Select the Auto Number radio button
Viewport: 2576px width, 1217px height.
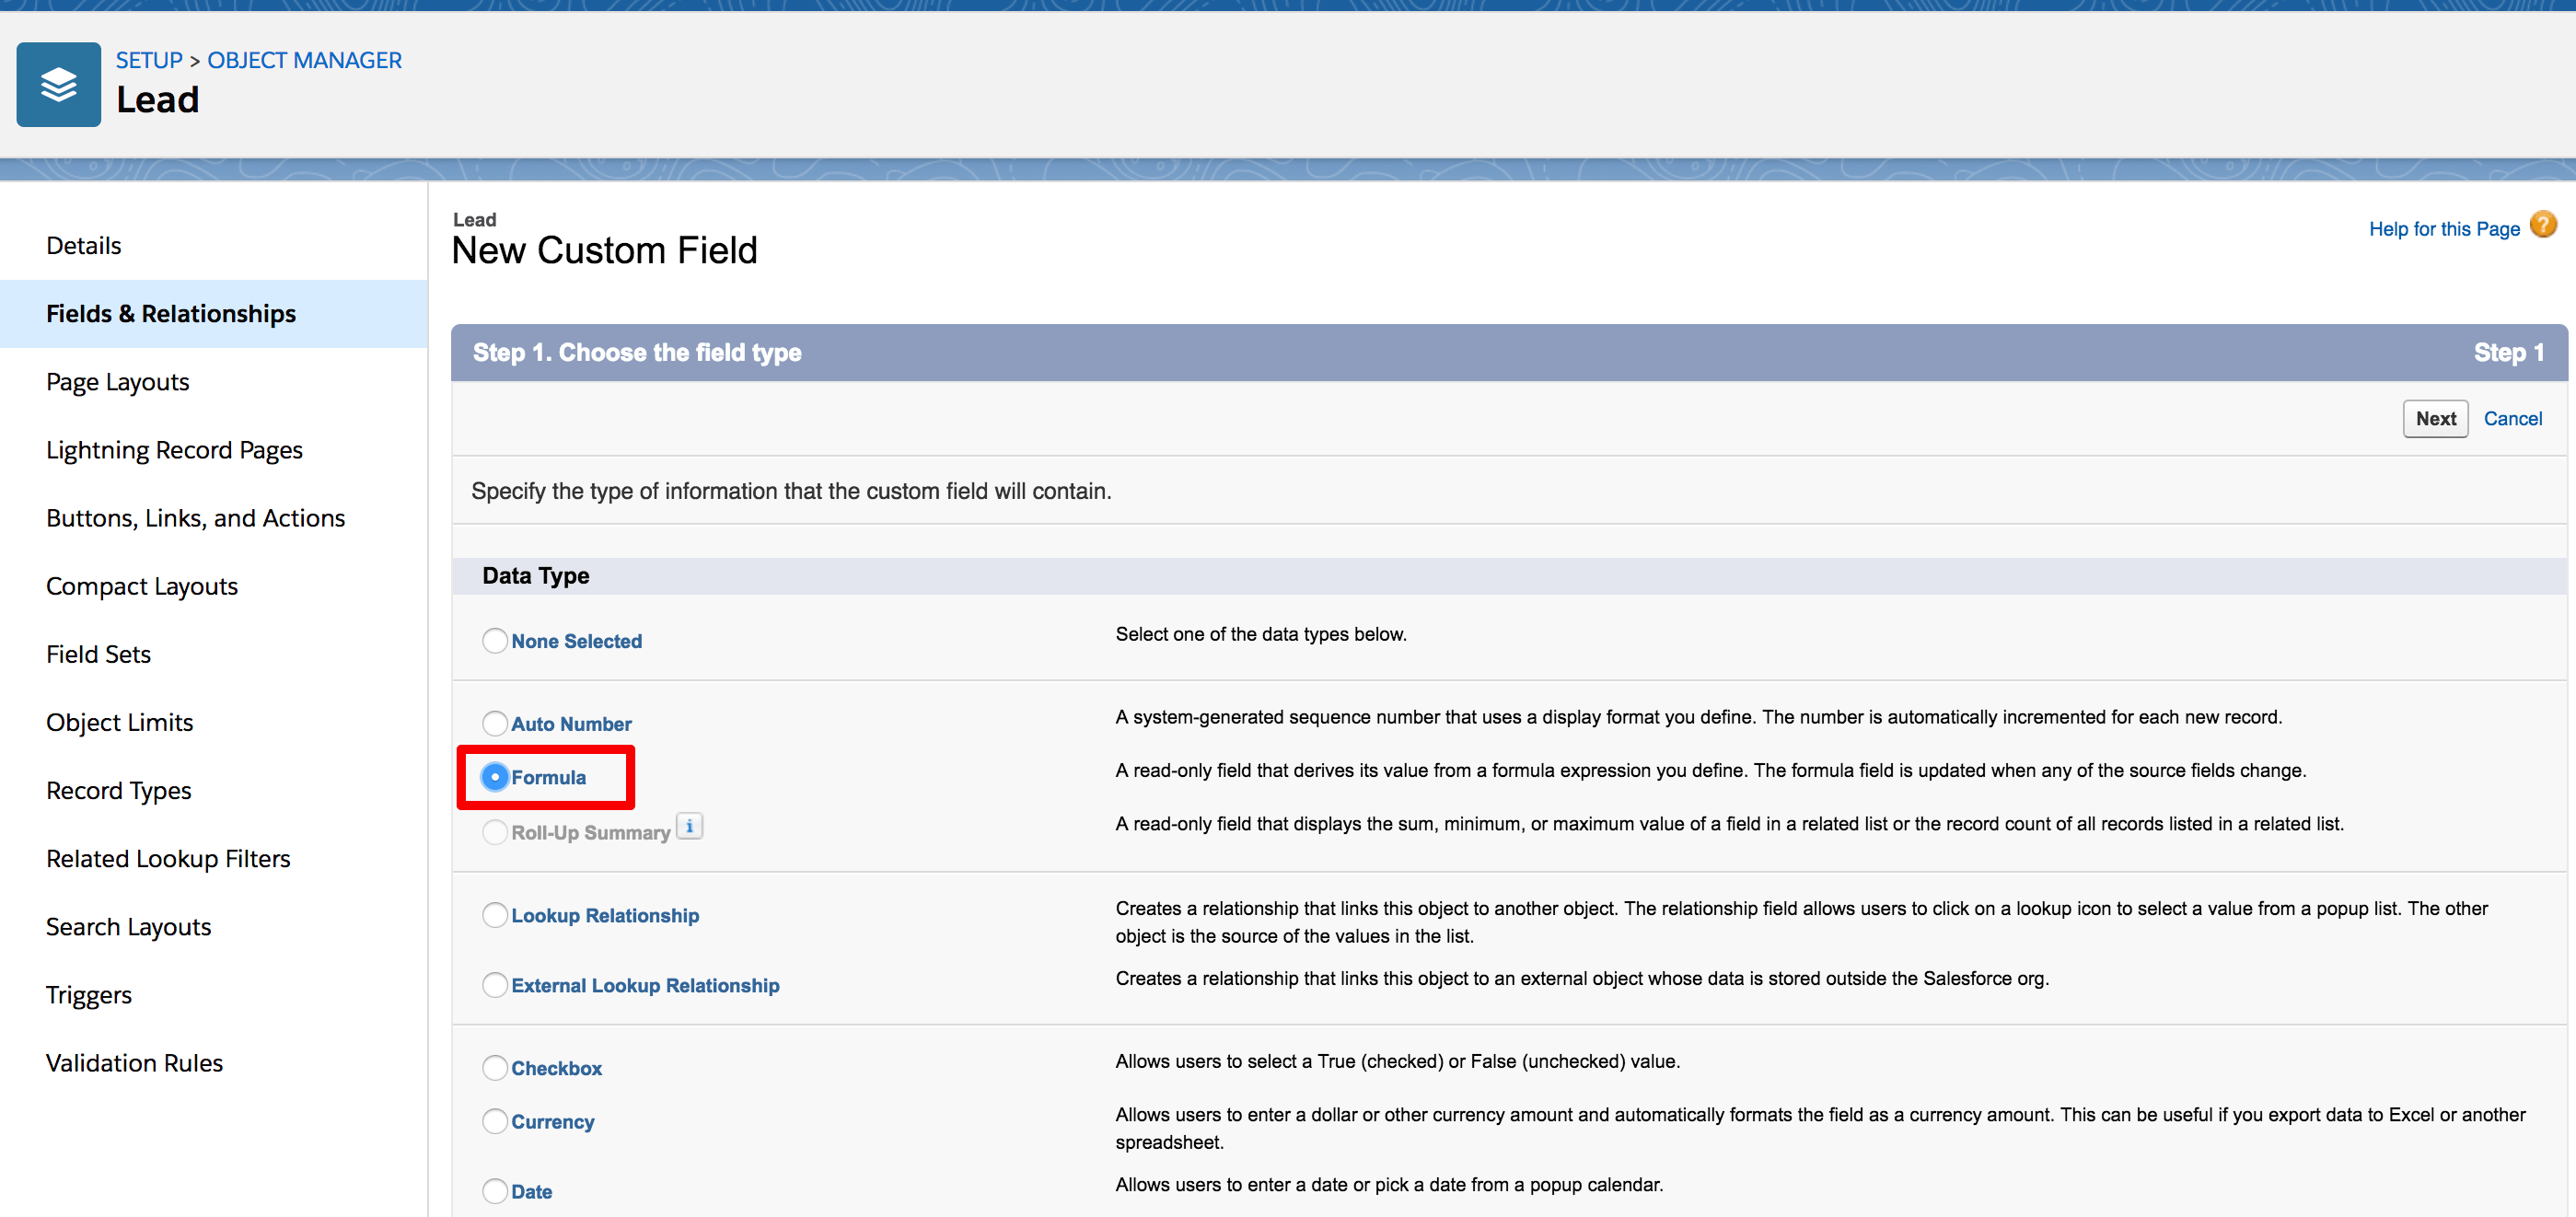click(495, 723)
